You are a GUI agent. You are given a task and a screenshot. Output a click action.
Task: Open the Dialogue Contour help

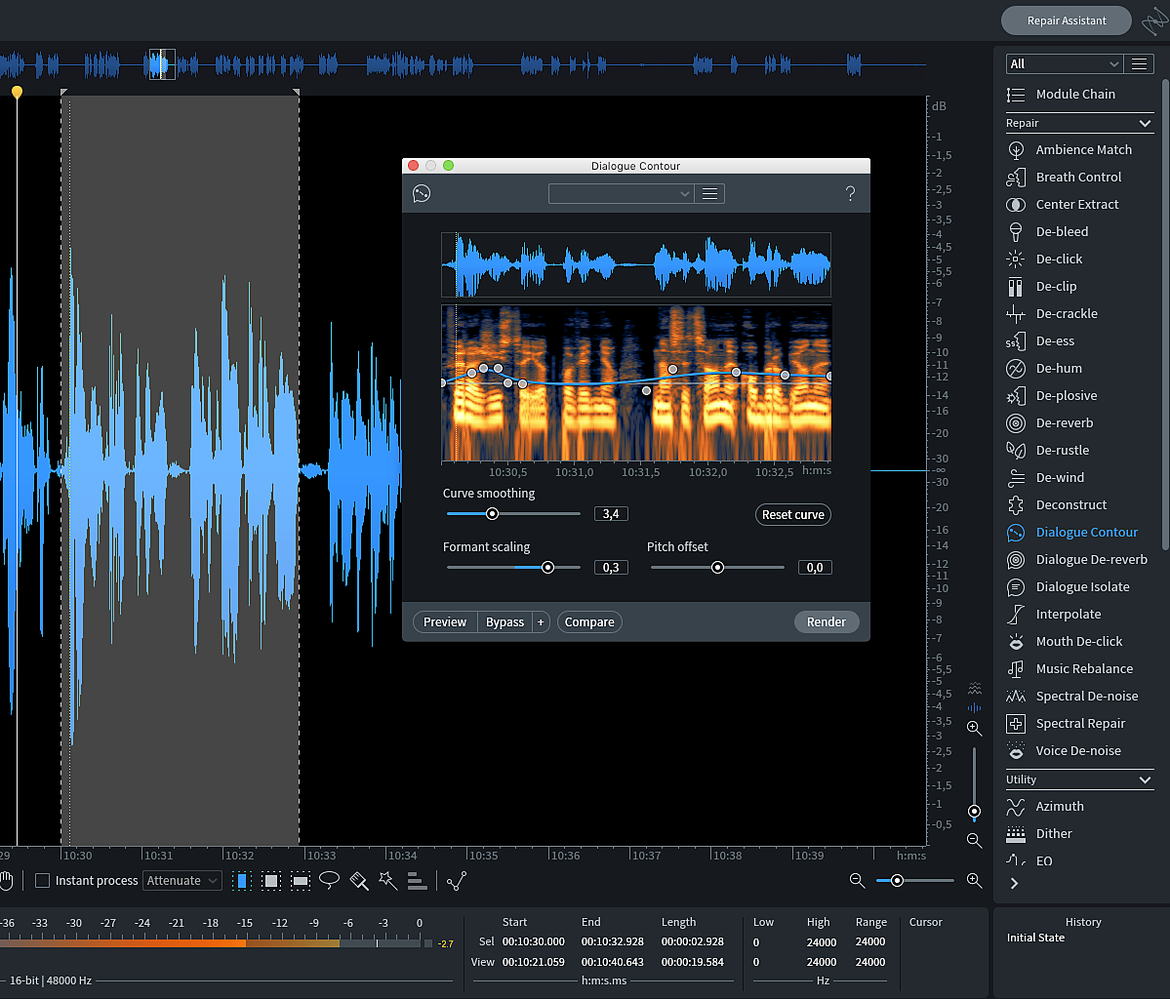pyautogui.click(x=850, y=194)
